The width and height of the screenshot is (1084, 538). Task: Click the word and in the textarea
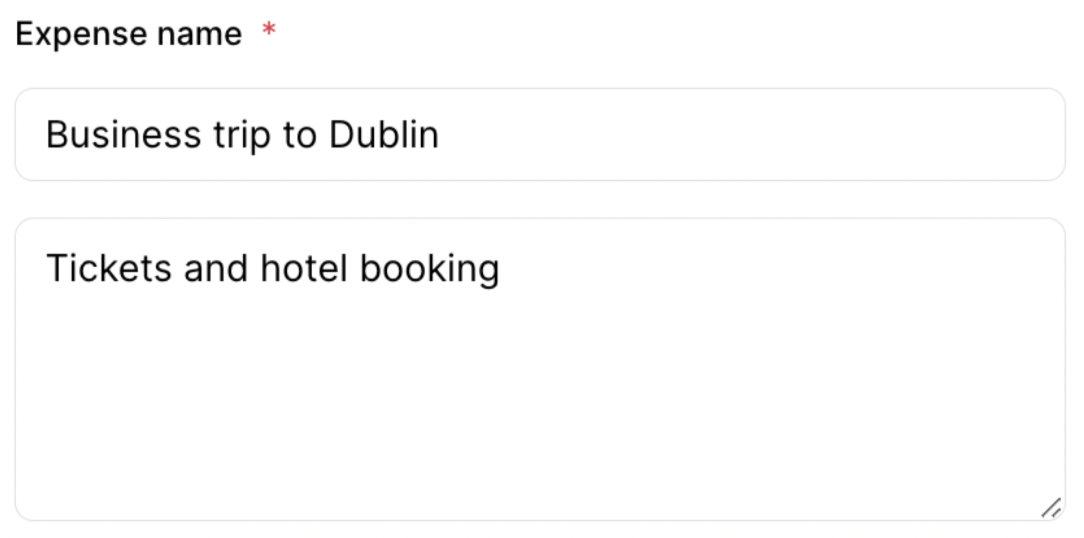pos(215,268)
